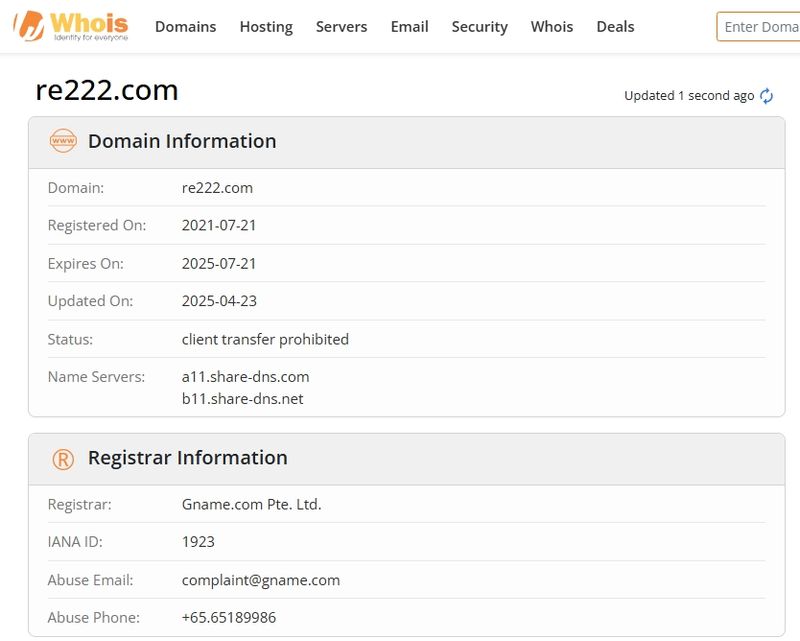800x641 pixels.
Task: Select name server a11.share-dns.com
Action: pos(245,377)
